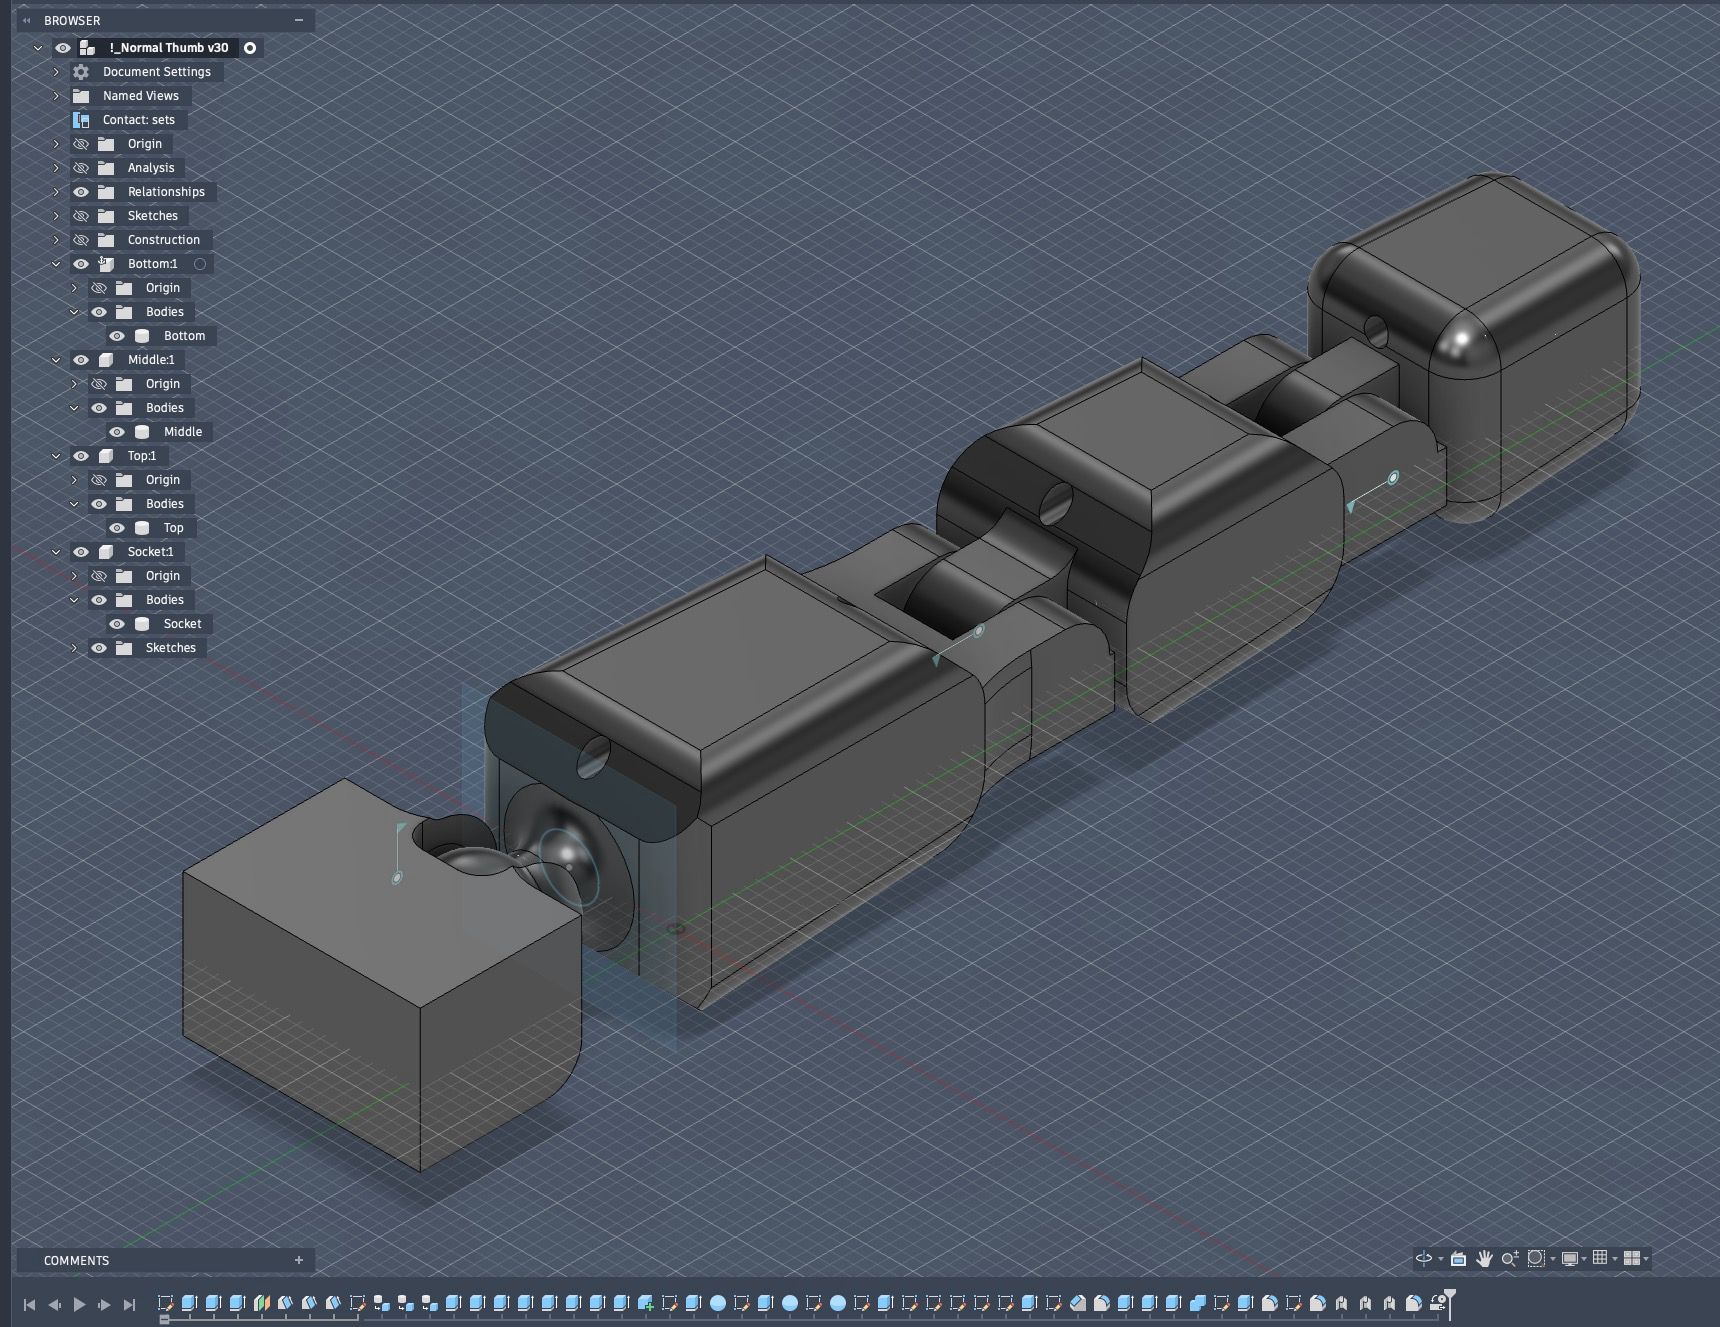This screenshot has width=1720, height=1327.
Task: Open the Orbit tool dropdown arrow
Action: pos(1440,1259)
